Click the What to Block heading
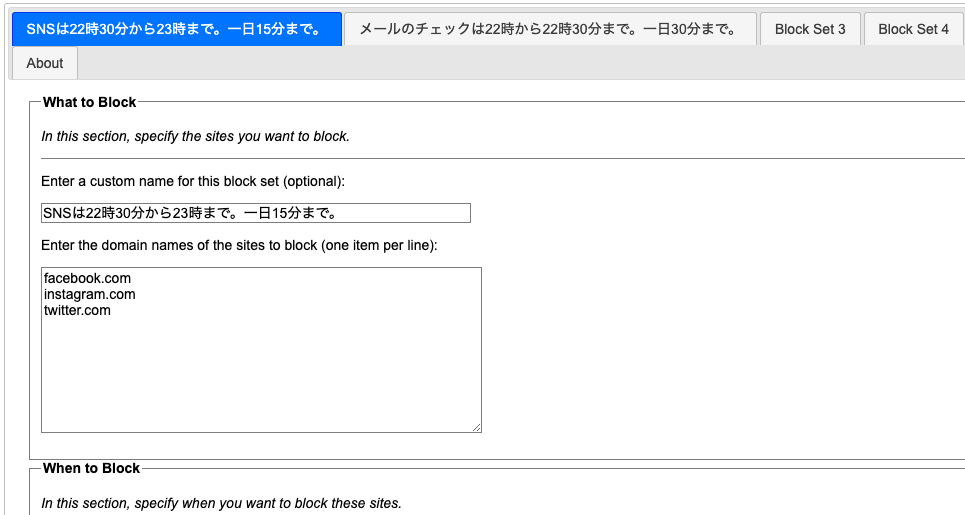This screenshot has width=965, height=515. point(89,102)
